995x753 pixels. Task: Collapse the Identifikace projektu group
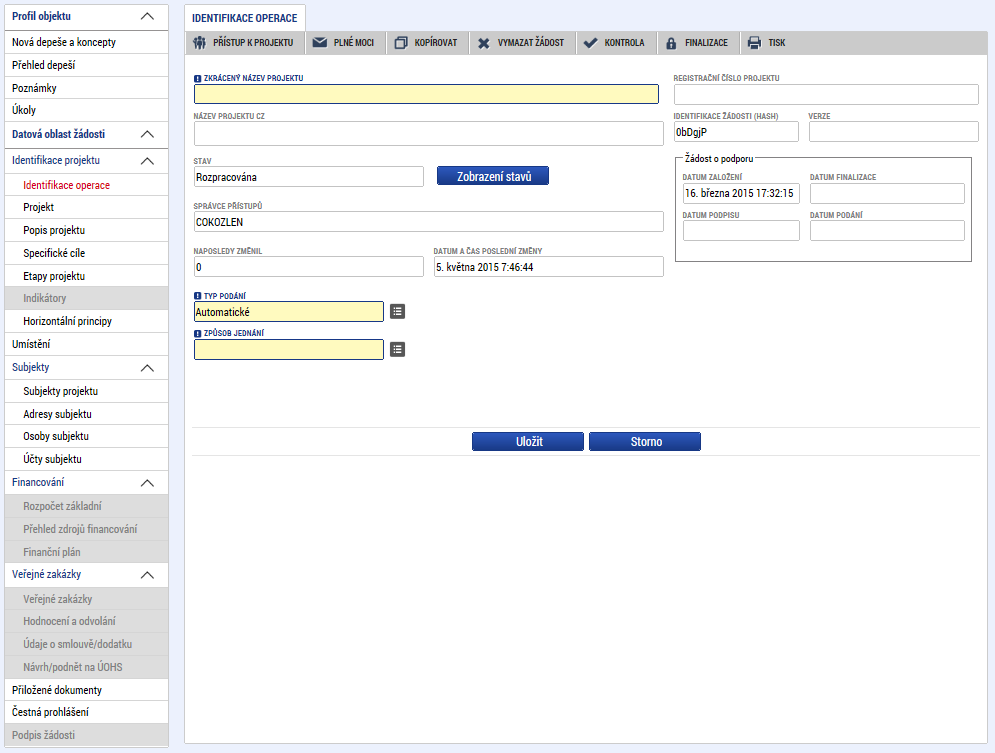click(147, 161)
